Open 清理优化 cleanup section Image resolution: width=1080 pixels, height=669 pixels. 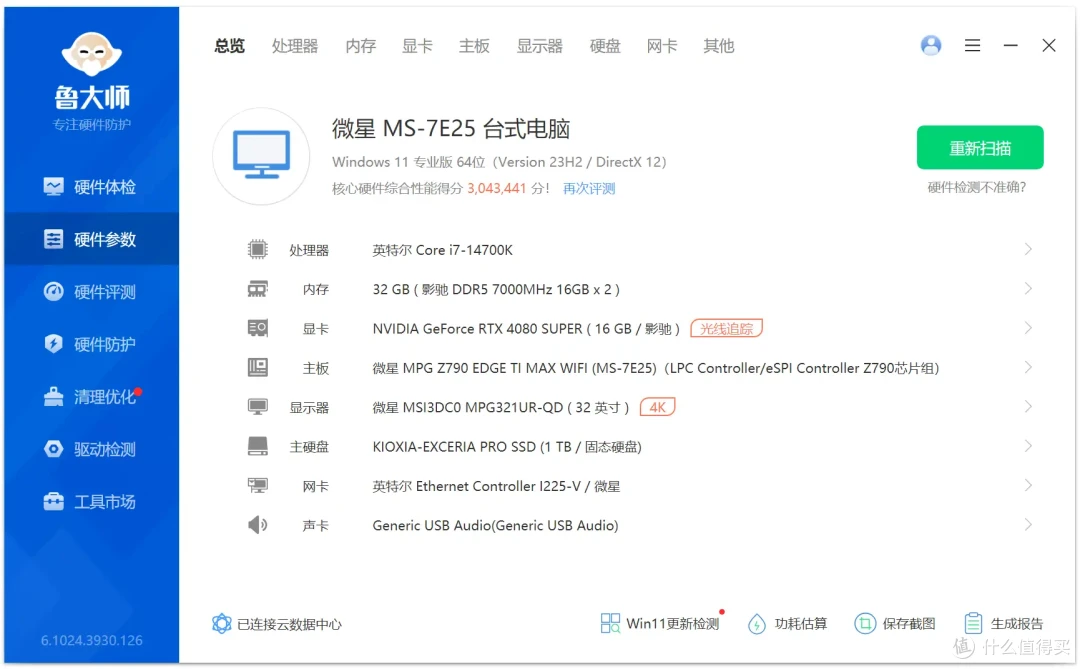pyautogui.click(x=90, y=396)
